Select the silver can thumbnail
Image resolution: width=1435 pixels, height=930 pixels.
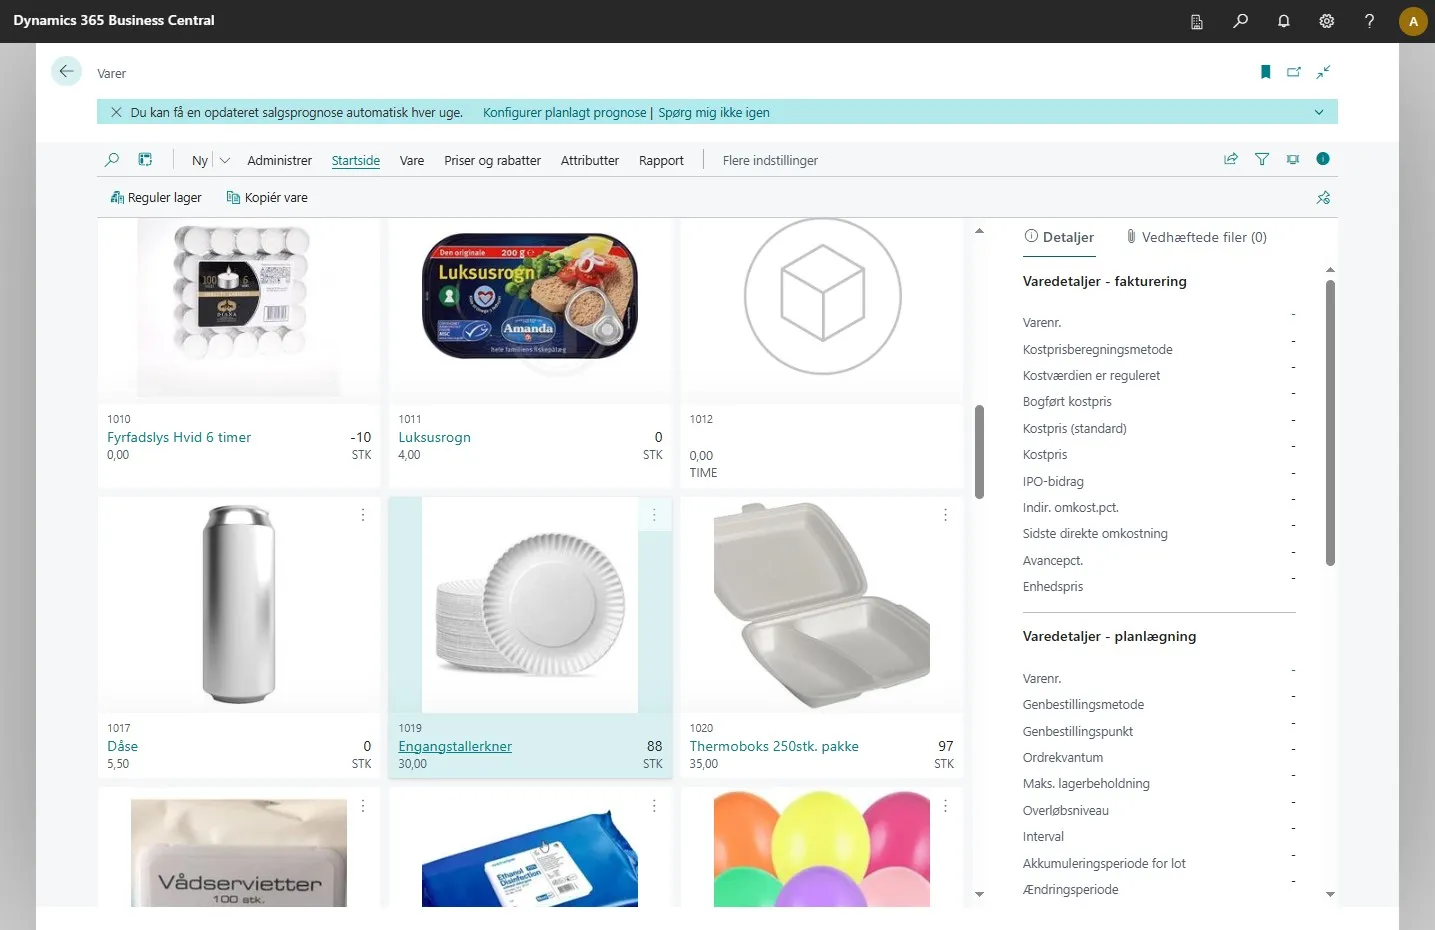239,605
